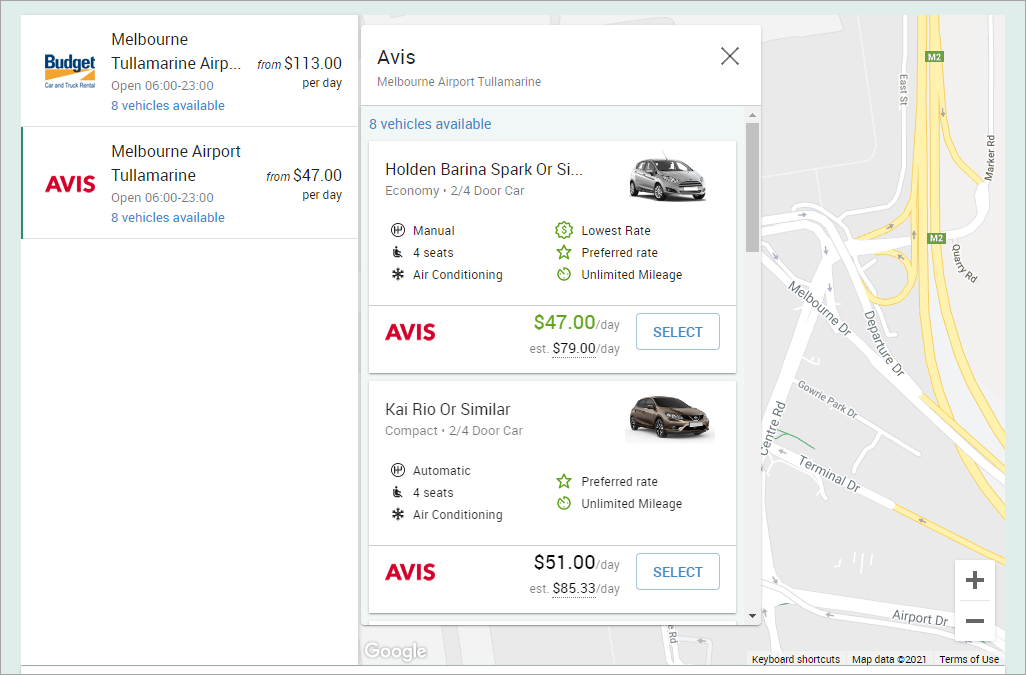The image size is (1026, 675).
Task: Click the $47.00/day green price
Action: [576, 322]
